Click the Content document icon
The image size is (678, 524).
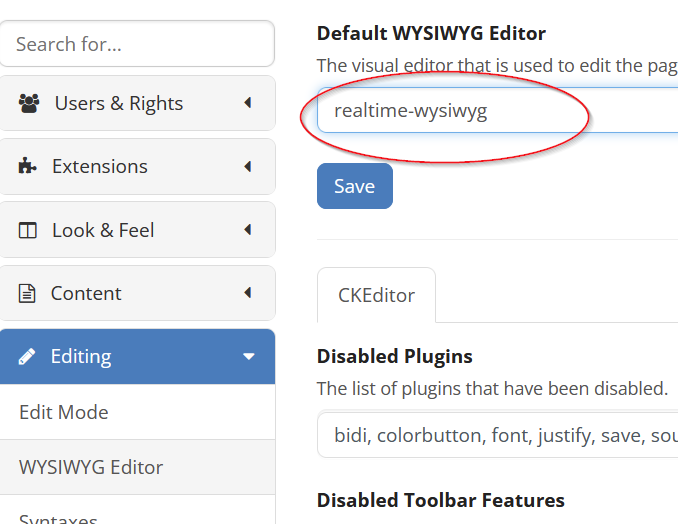[x=28, y=293]
